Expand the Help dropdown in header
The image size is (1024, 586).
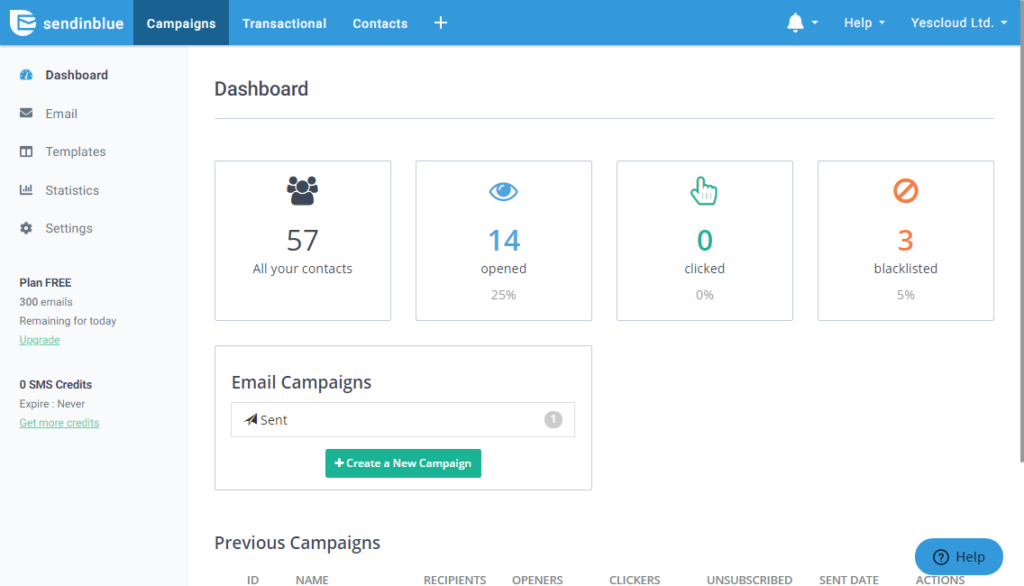click(864, 23)
